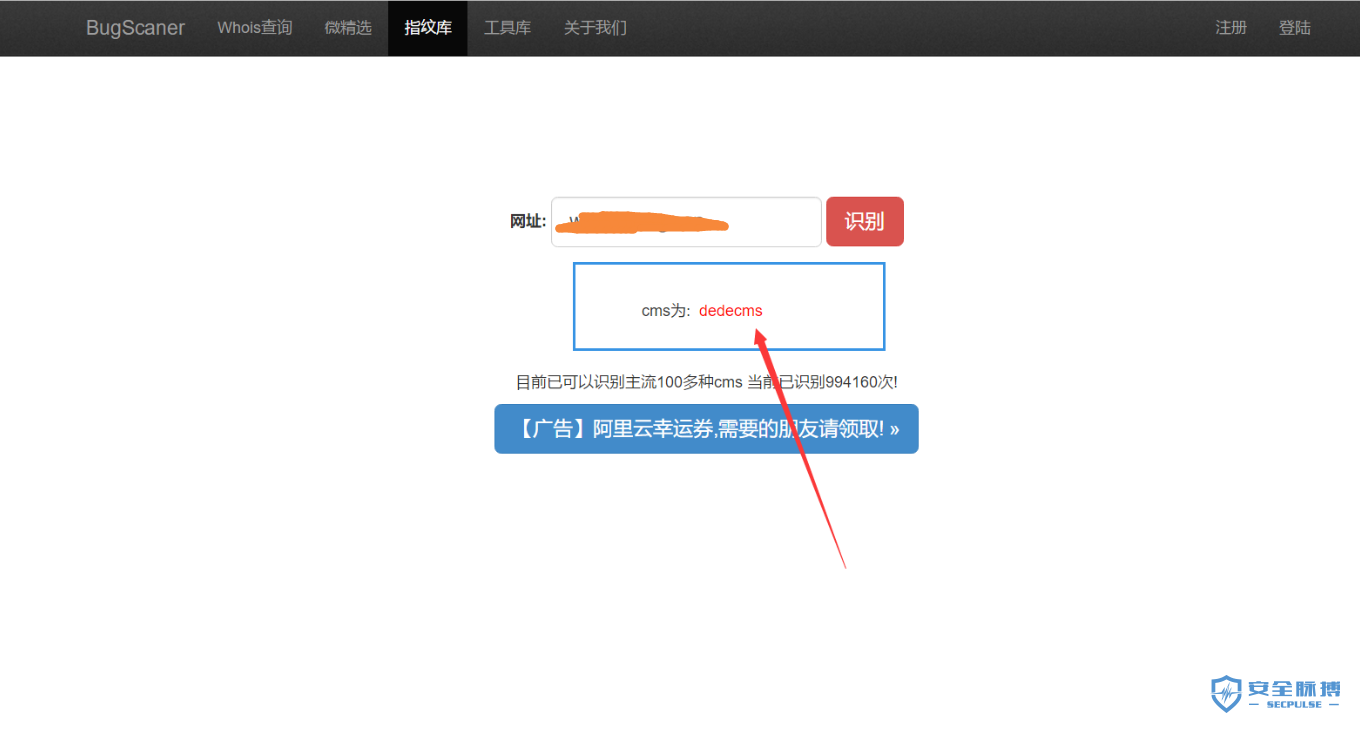Click the cms为: result label
Screen dimensions: 1360x729
pyautogui.click(x=666, y=311)
